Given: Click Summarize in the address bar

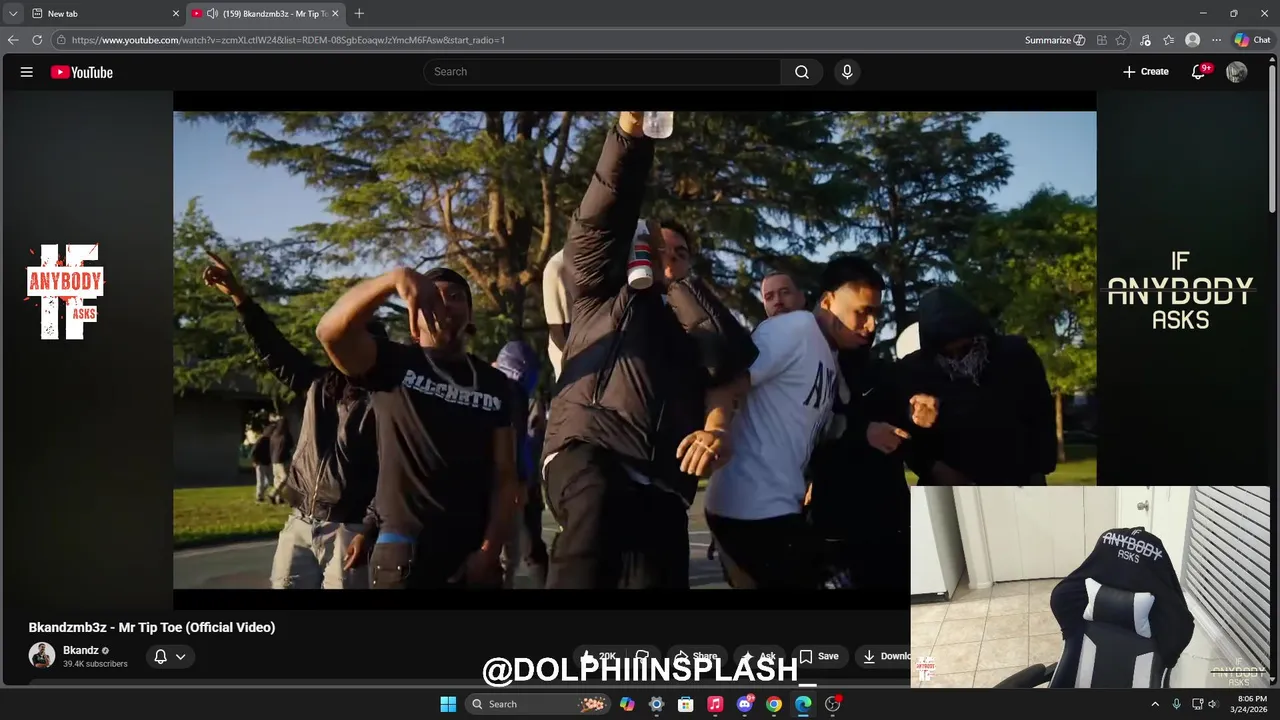Looking at the screenshot, I should click(1055, 40).
